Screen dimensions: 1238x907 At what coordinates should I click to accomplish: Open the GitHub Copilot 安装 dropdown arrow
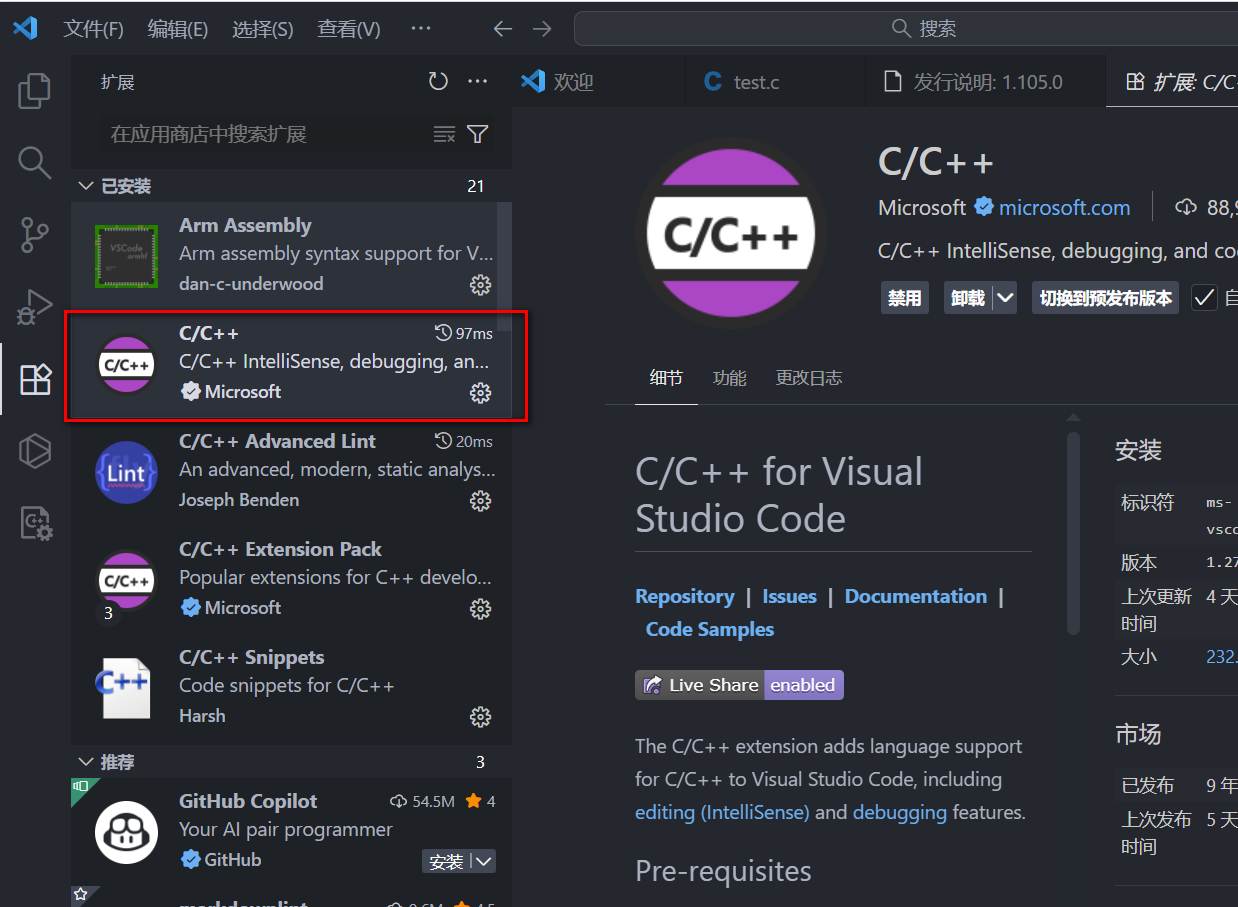[484, 862]
